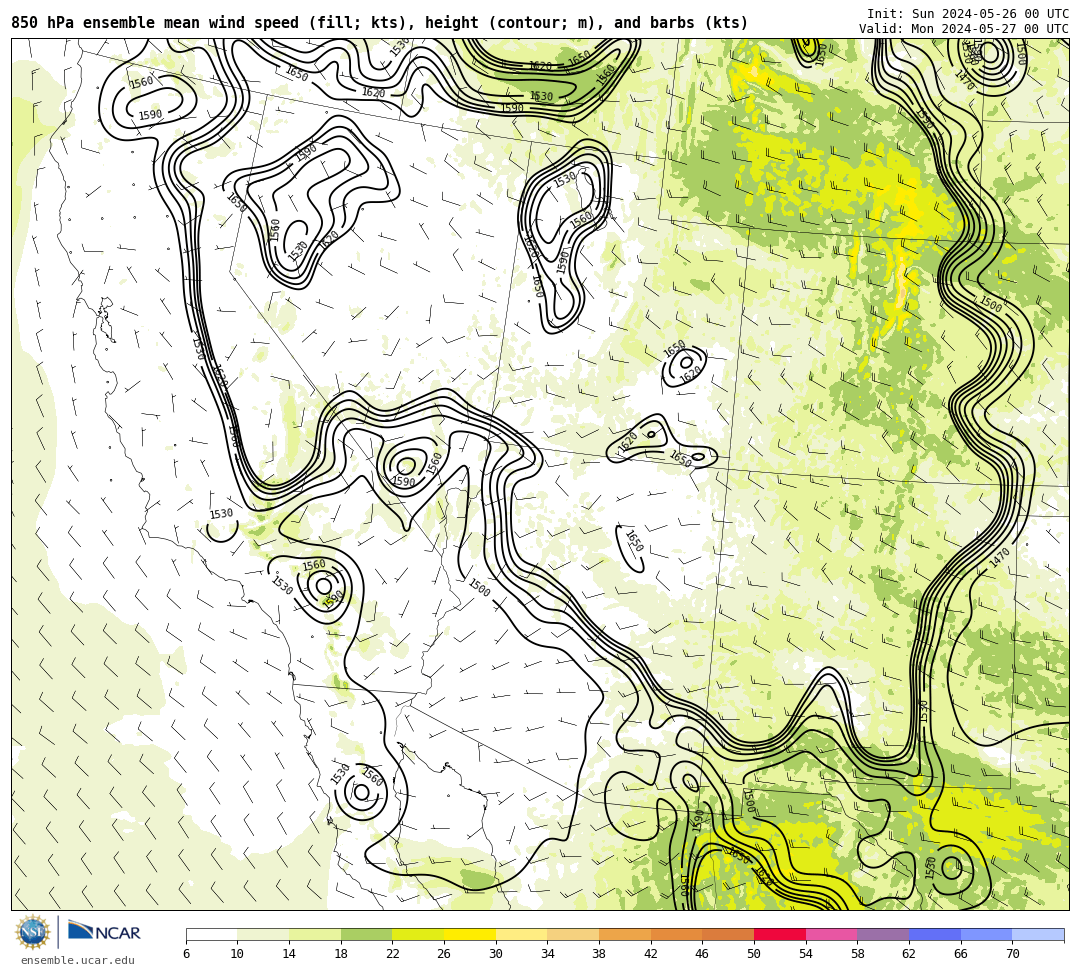Click the colorbar tick label 46

(x=702, y=954)
